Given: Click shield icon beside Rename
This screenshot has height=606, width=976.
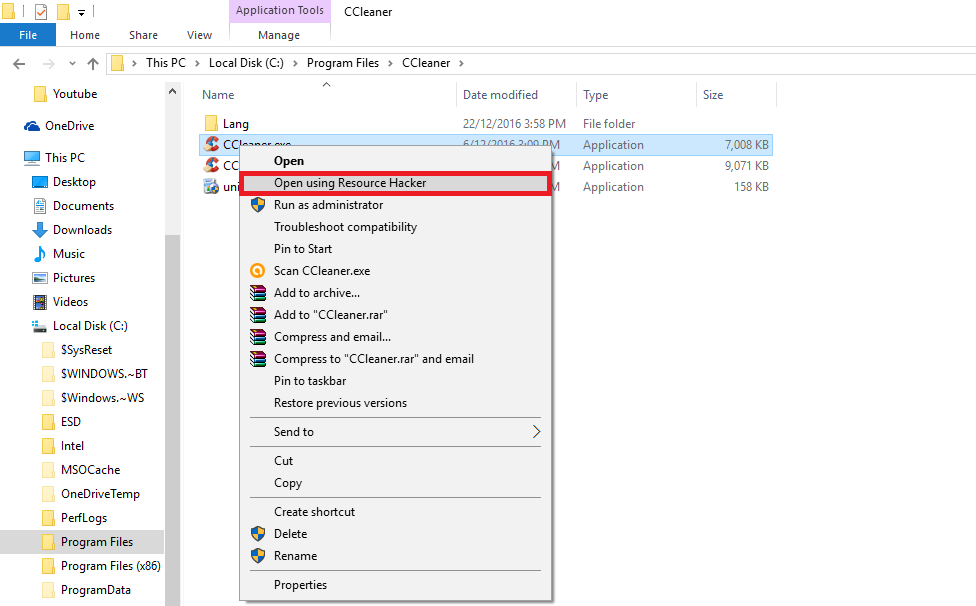Looking at the screenshot, I should pyautogui.click(x=258, y=556).
